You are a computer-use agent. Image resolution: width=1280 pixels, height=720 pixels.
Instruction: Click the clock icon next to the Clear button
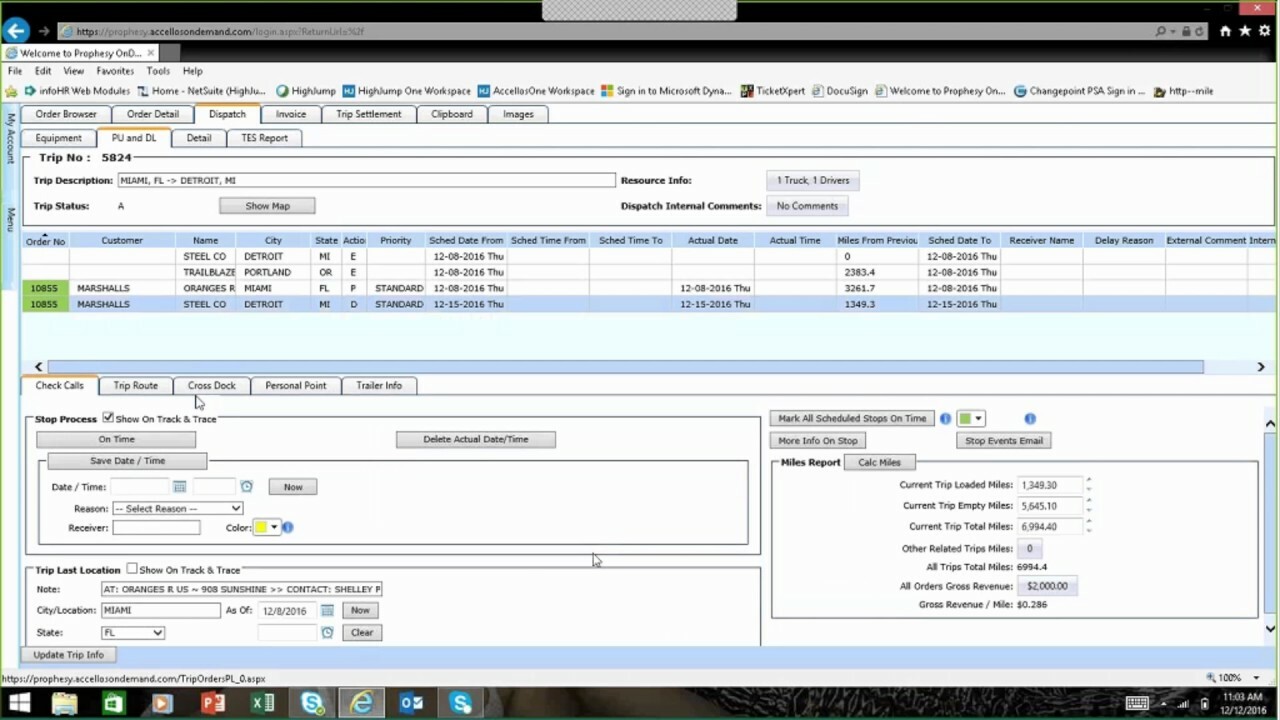pos(327,632)
